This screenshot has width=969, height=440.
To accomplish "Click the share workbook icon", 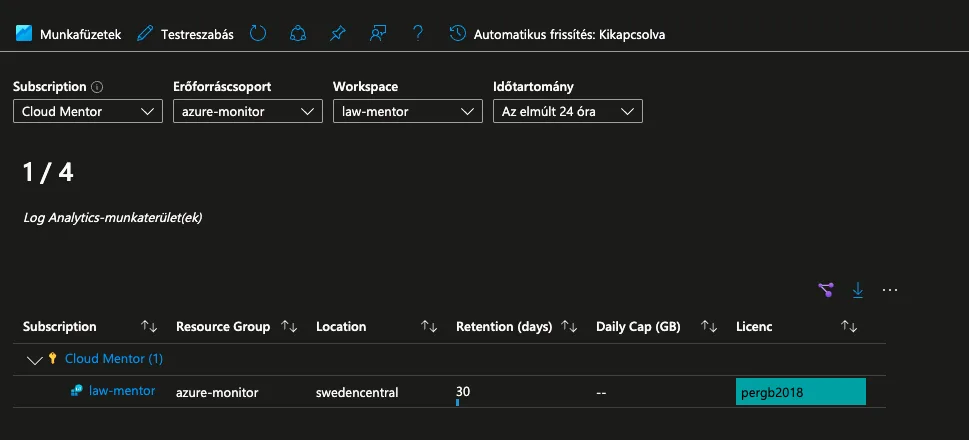I will [x=297, y=34].
